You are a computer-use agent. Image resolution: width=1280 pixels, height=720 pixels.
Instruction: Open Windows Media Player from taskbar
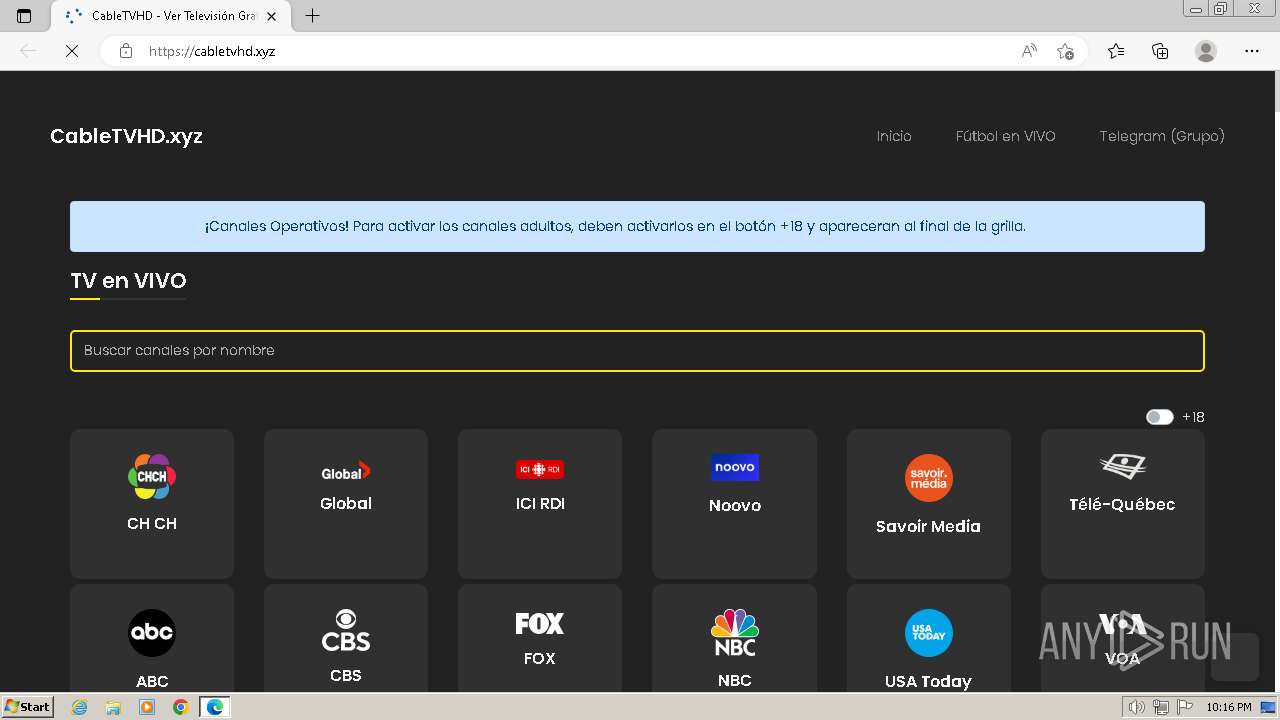(147, 707)
